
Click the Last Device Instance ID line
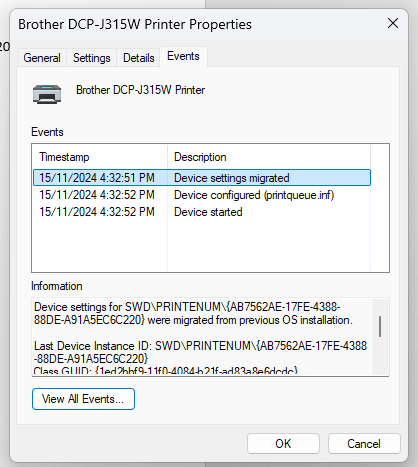200,352
